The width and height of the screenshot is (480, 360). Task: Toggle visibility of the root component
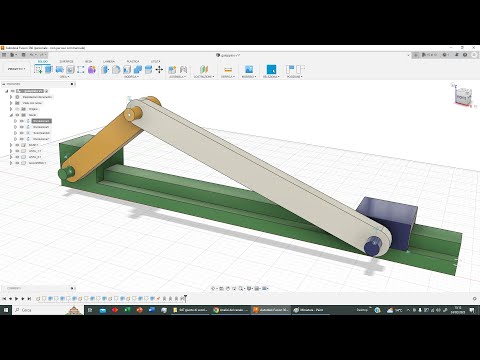(x=13, y=91)
